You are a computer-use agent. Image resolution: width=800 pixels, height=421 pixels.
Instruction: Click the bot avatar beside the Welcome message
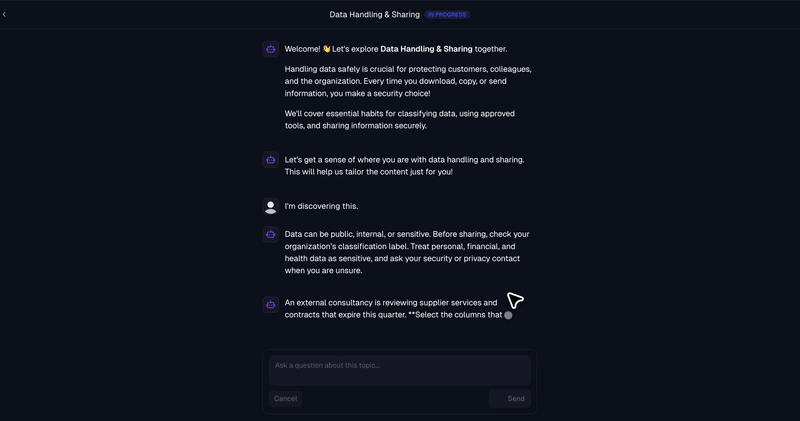[x=270, y=49]
